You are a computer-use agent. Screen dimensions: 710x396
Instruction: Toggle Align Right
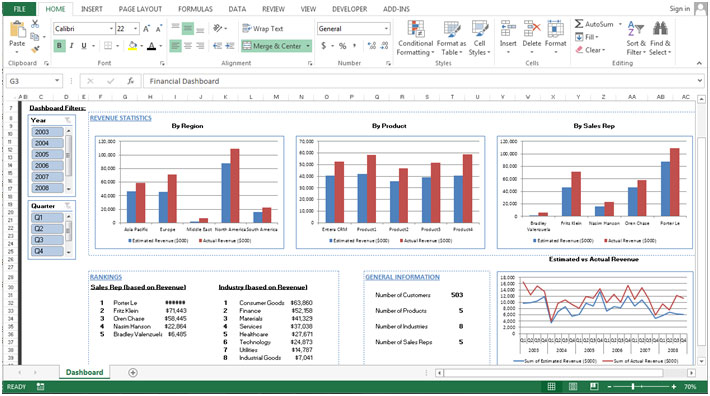[x=200, y=46]
